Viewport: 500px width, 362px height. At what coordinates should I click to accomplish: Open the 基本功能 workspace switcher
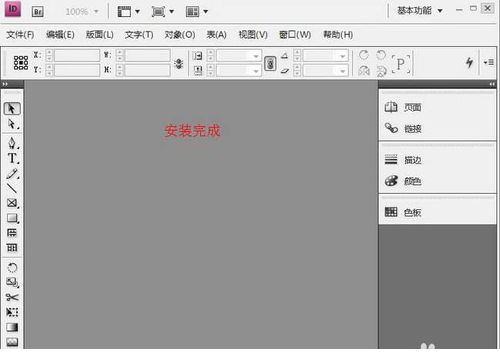(419, 11)
